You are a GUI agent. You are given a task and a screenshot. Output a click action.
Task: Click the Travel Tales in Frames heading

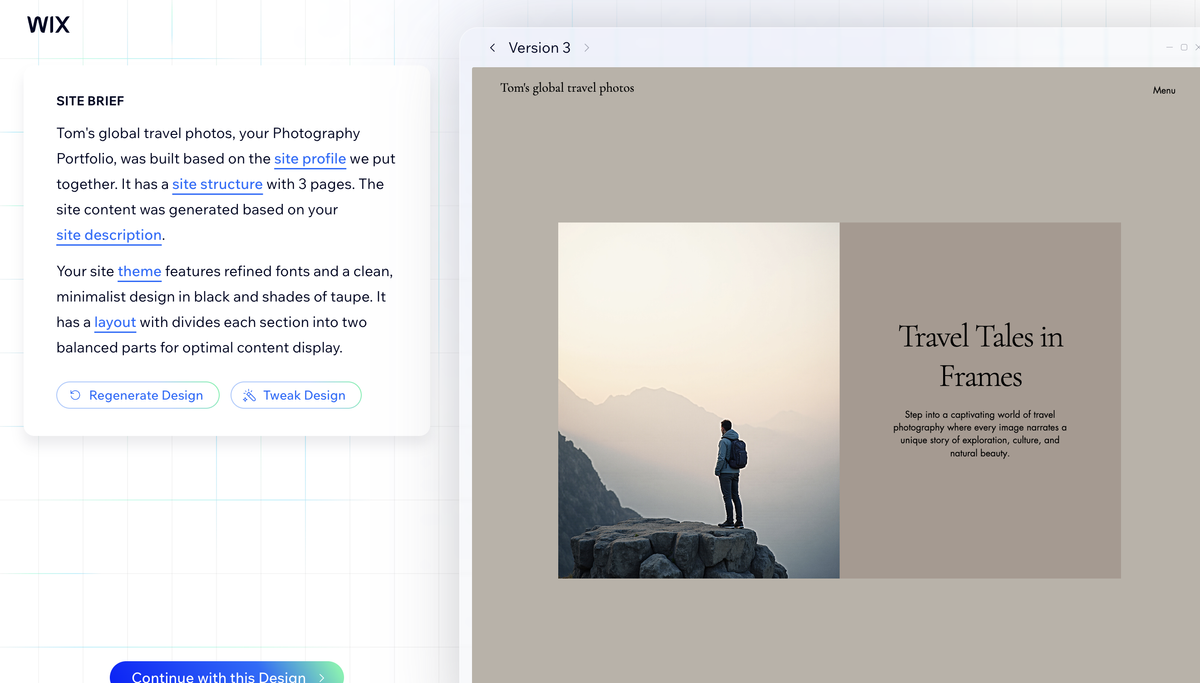[981, 356]
